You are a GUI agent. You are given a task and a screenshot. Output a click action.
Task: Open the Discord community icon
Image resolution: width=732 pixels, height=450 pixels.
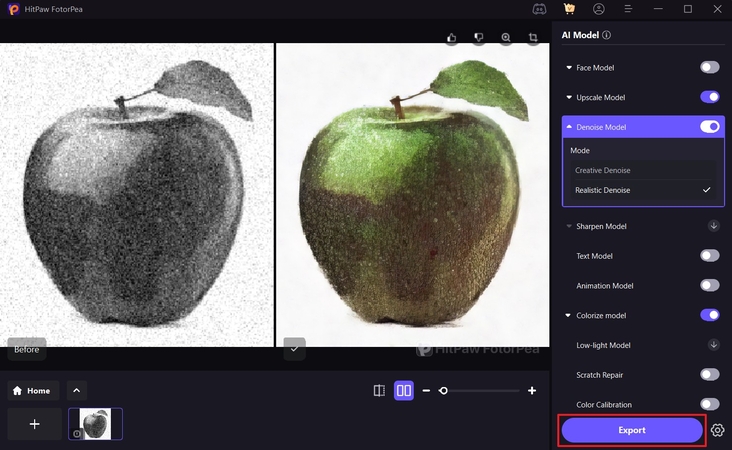(x=539, y=9)
